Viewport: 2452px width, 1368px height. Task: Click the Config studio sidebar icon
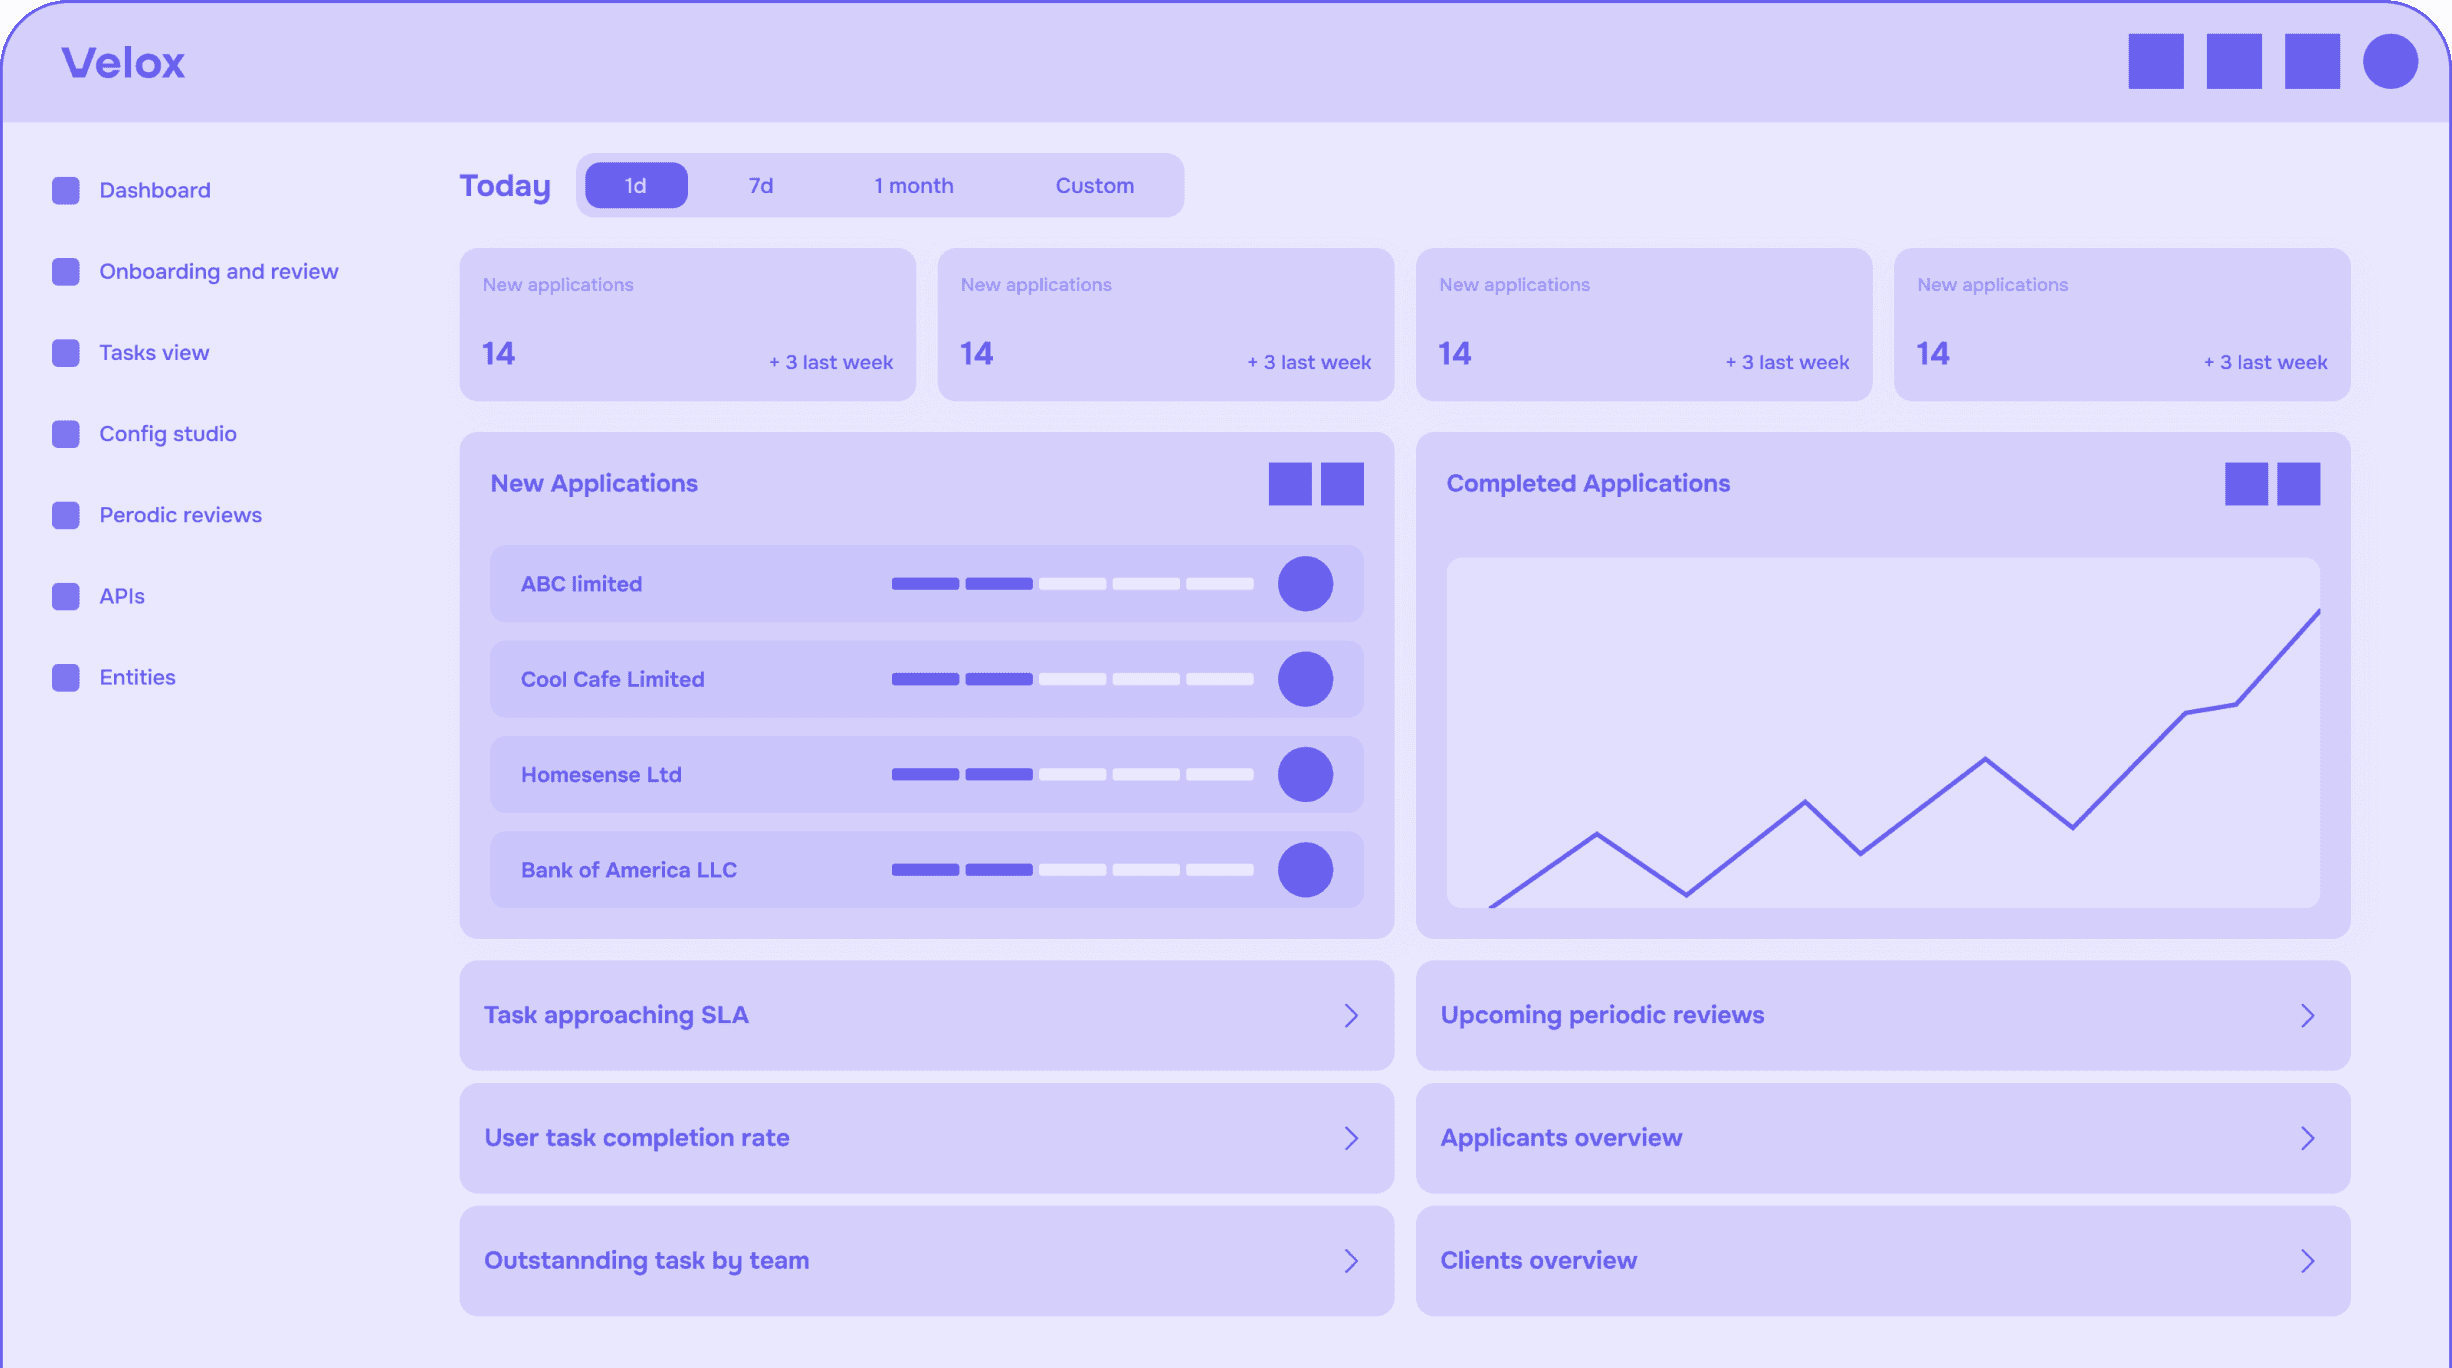coord(66,434)
